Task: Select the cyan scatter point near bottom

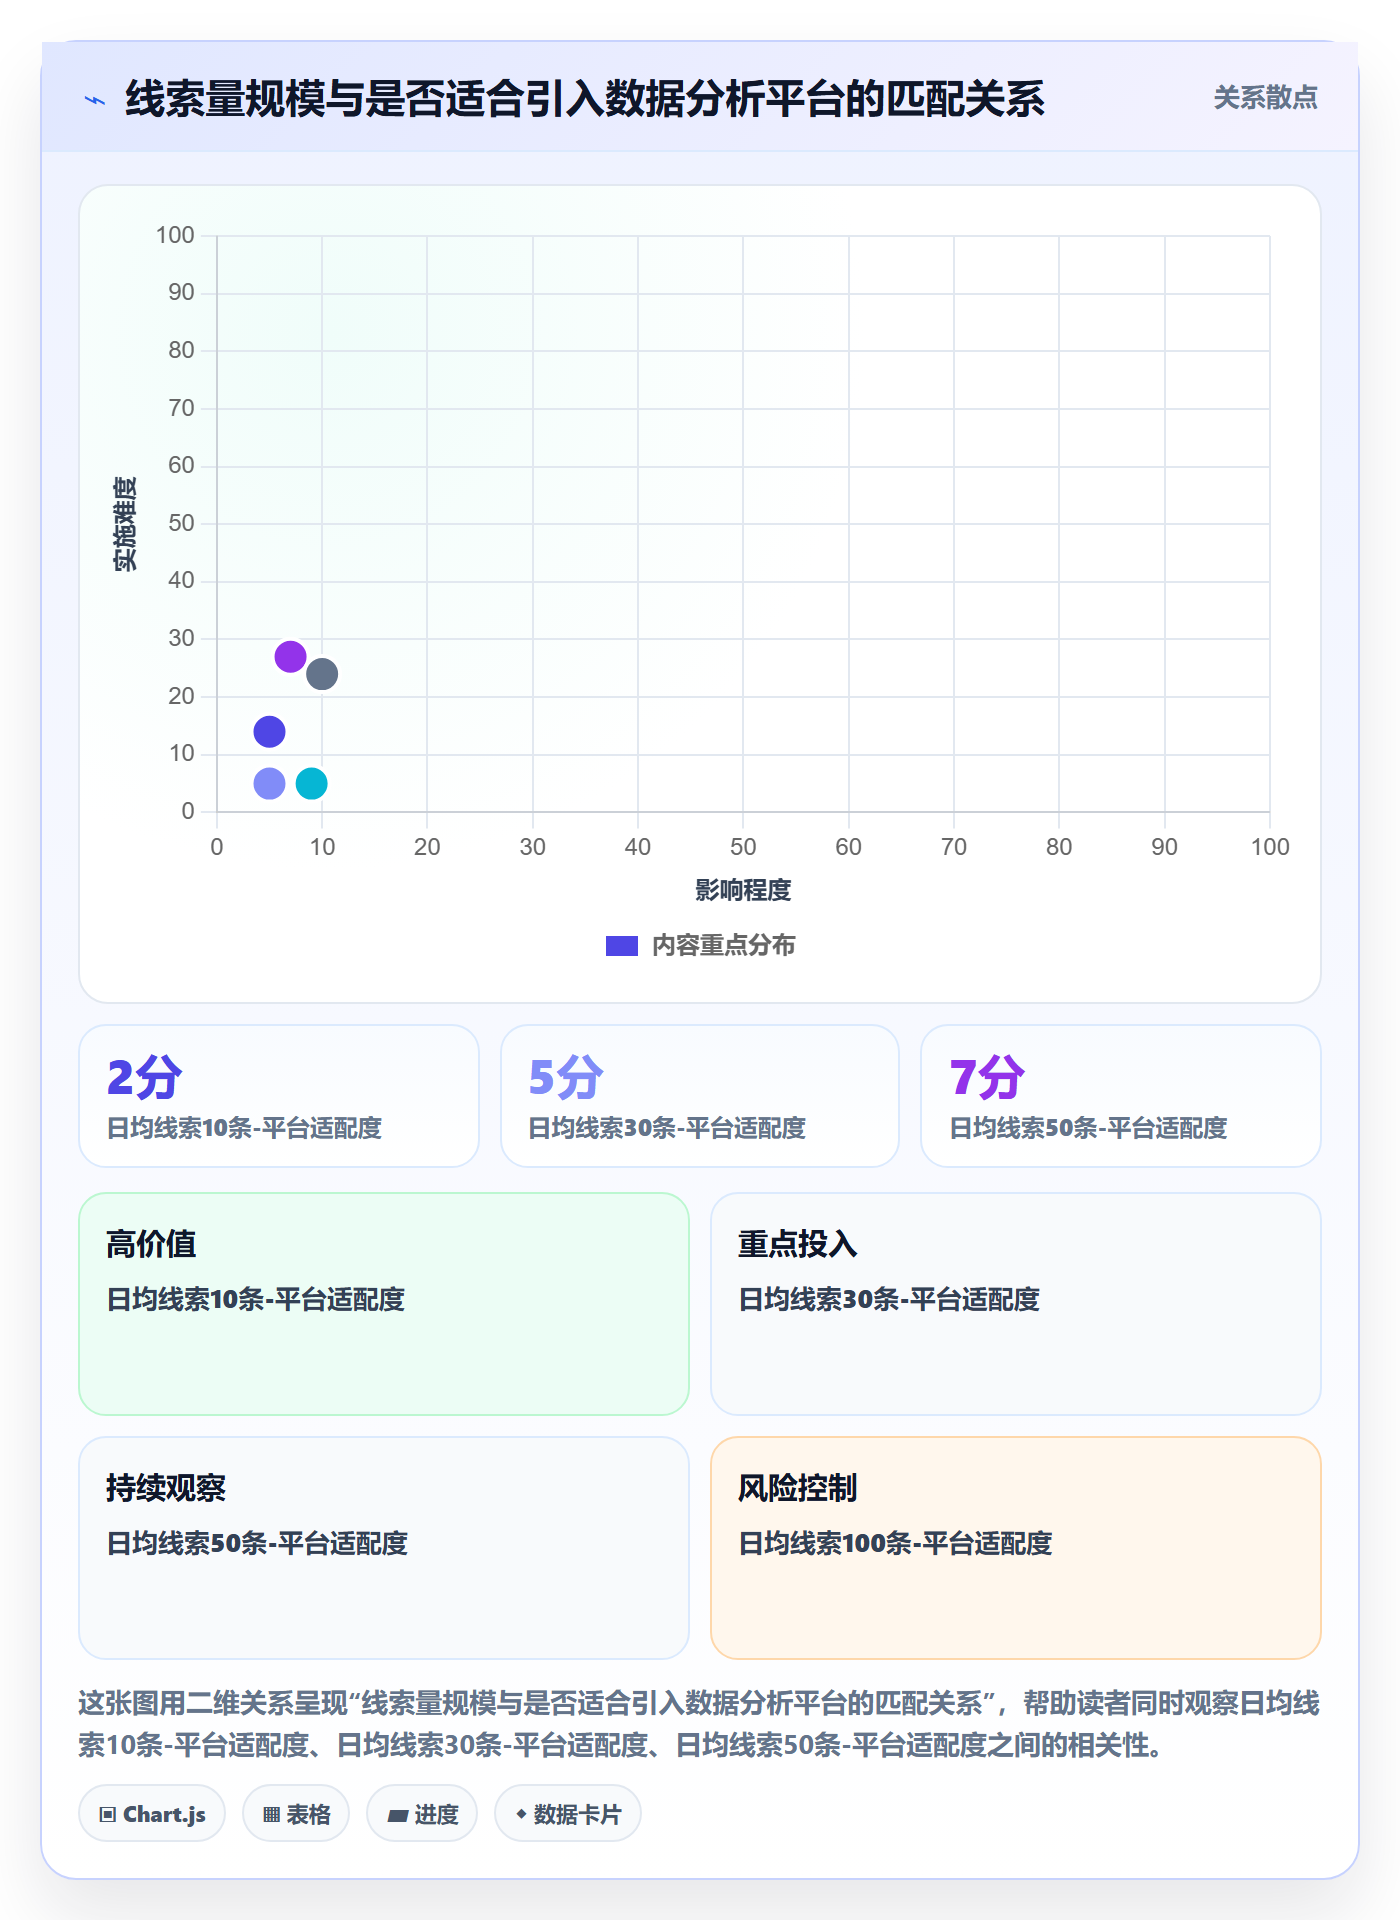Action: (x=312, y=783)
